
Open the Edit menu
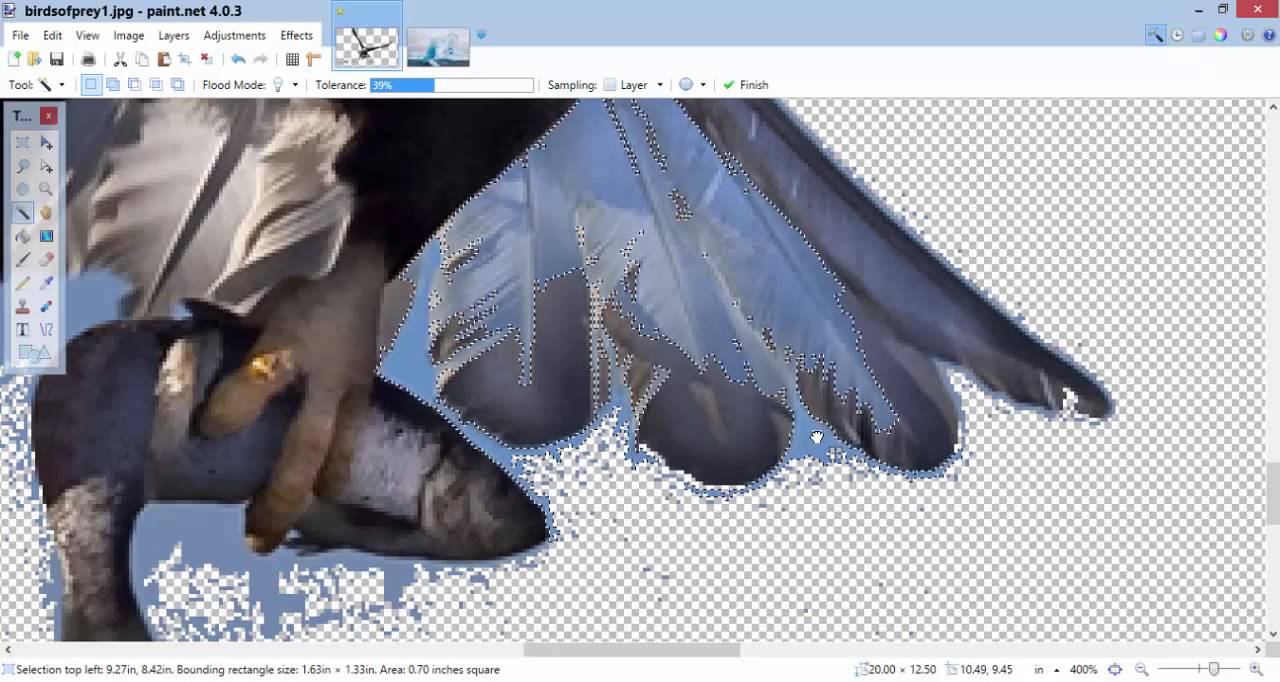[52, 35]
